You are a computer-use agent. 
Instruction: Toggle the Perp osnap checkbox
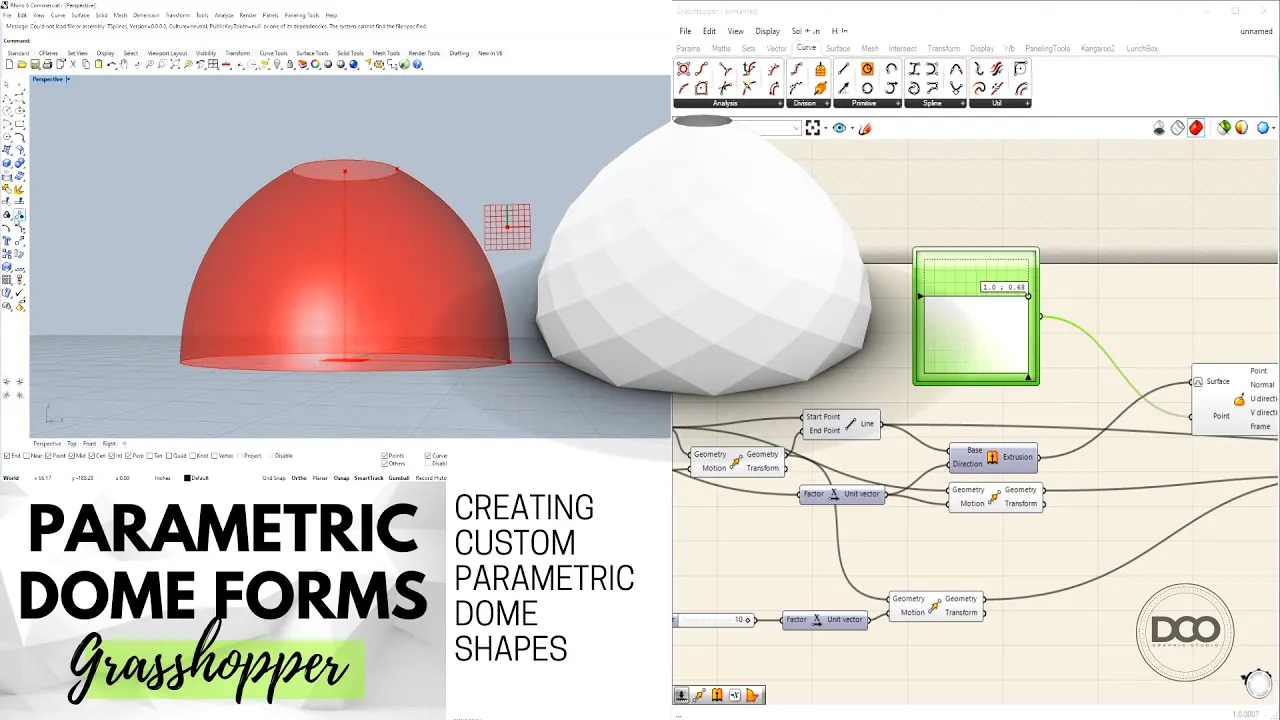click(128, 456)
